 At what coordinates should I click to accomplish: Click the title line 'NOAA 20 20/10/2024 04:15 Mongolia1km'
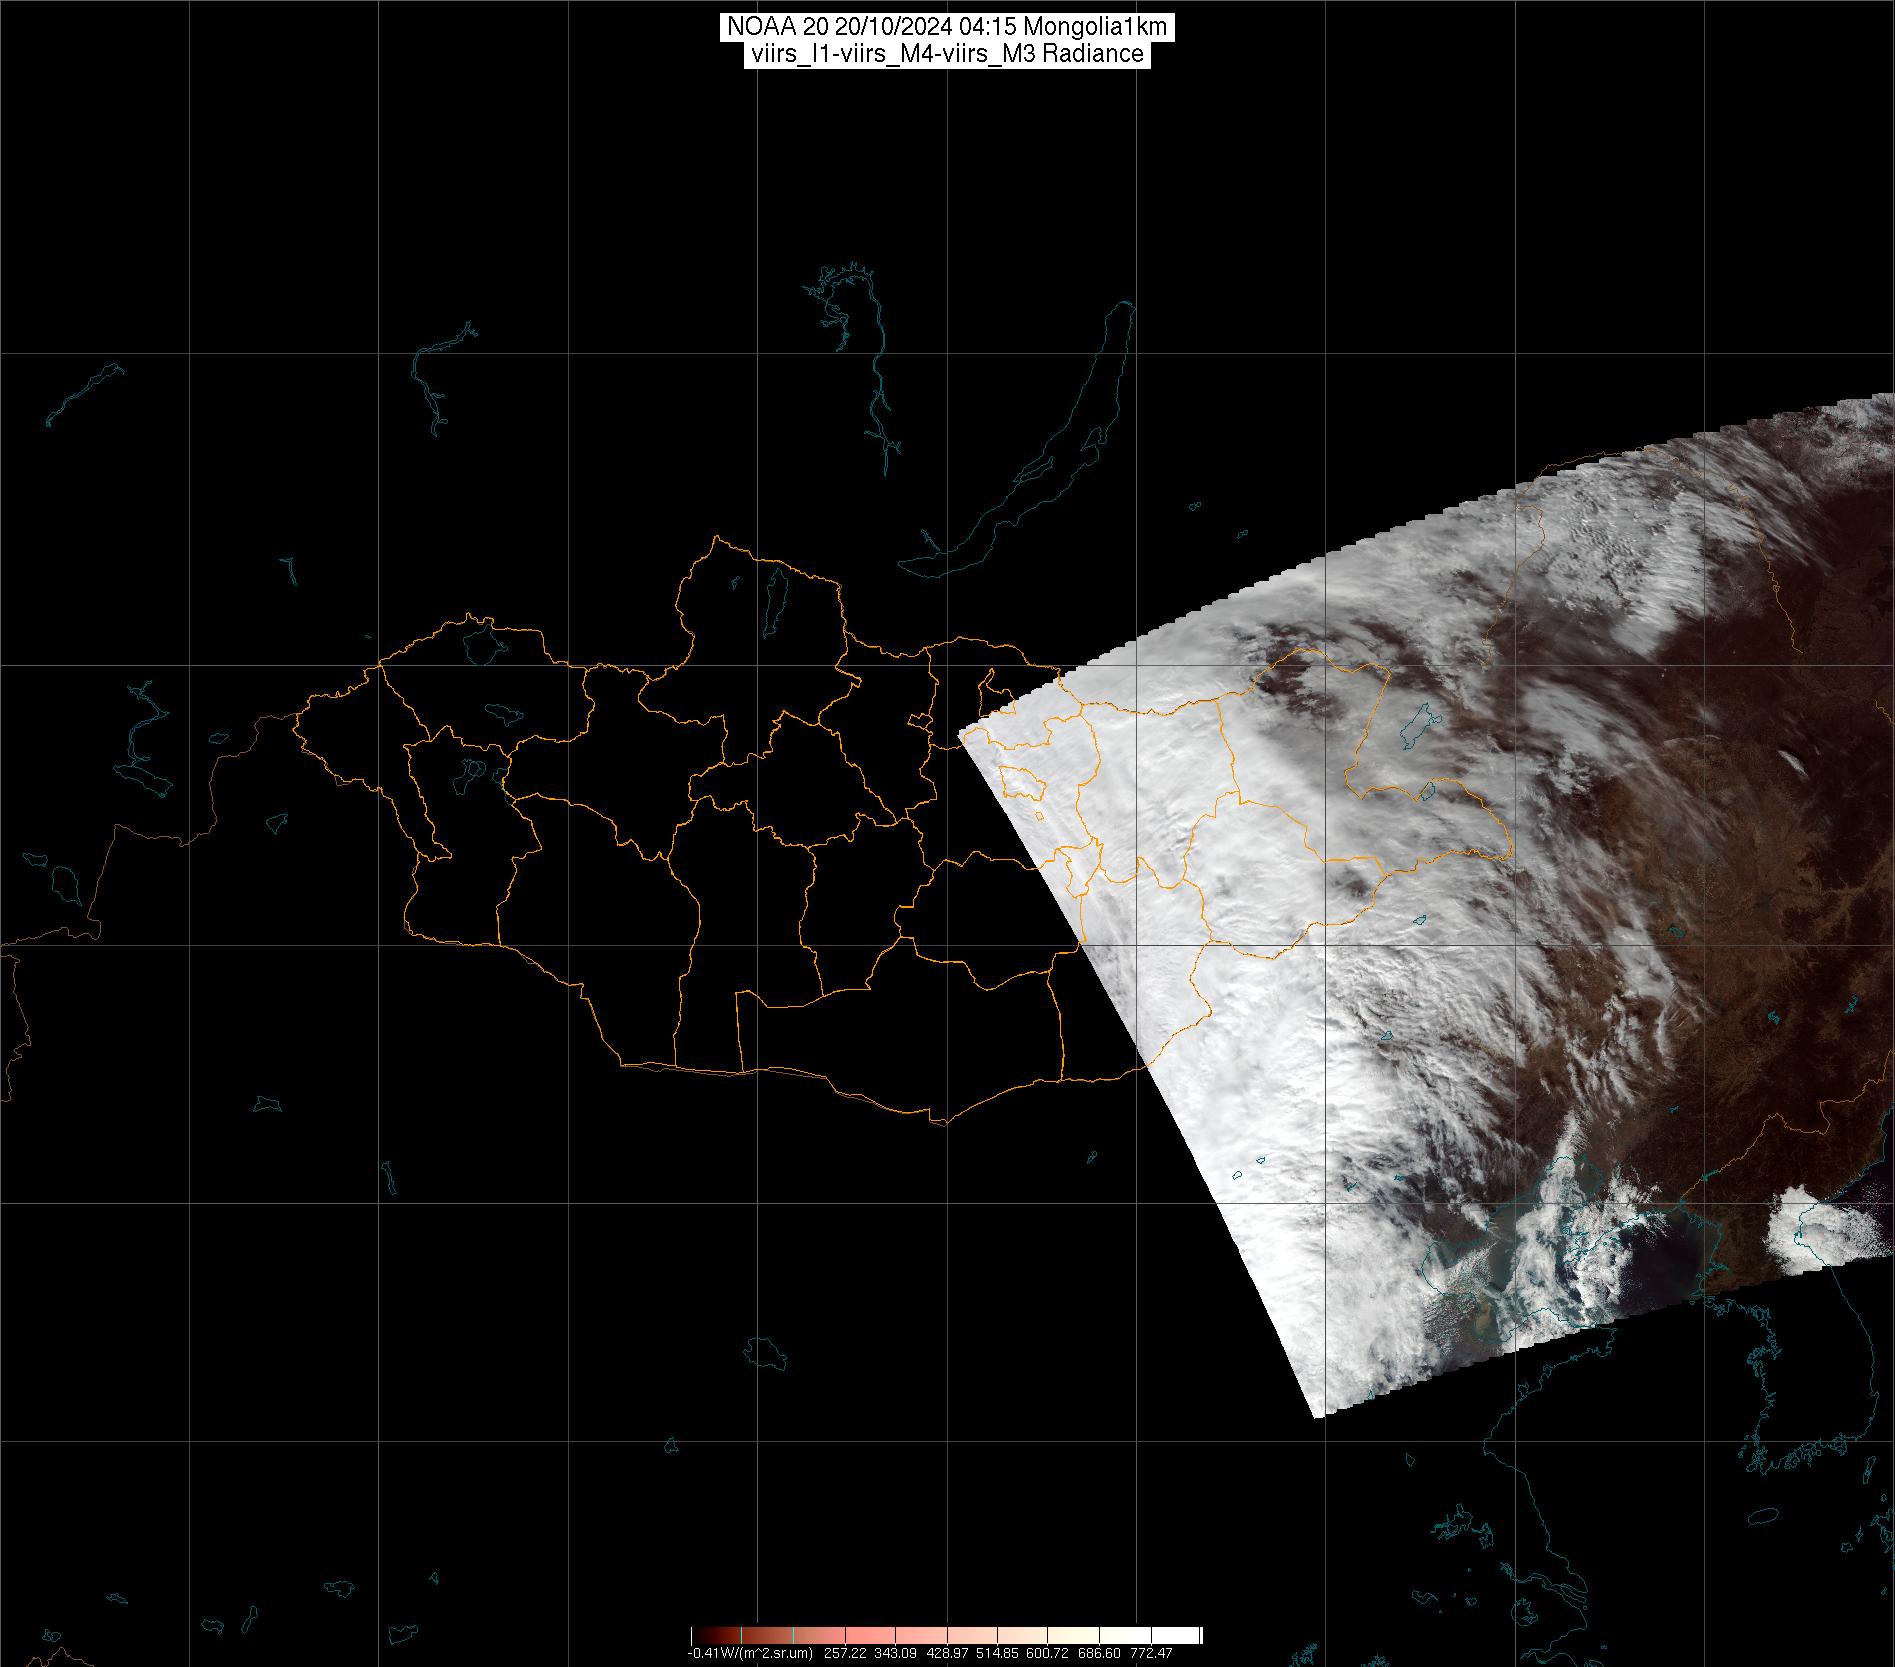point(947,28)
